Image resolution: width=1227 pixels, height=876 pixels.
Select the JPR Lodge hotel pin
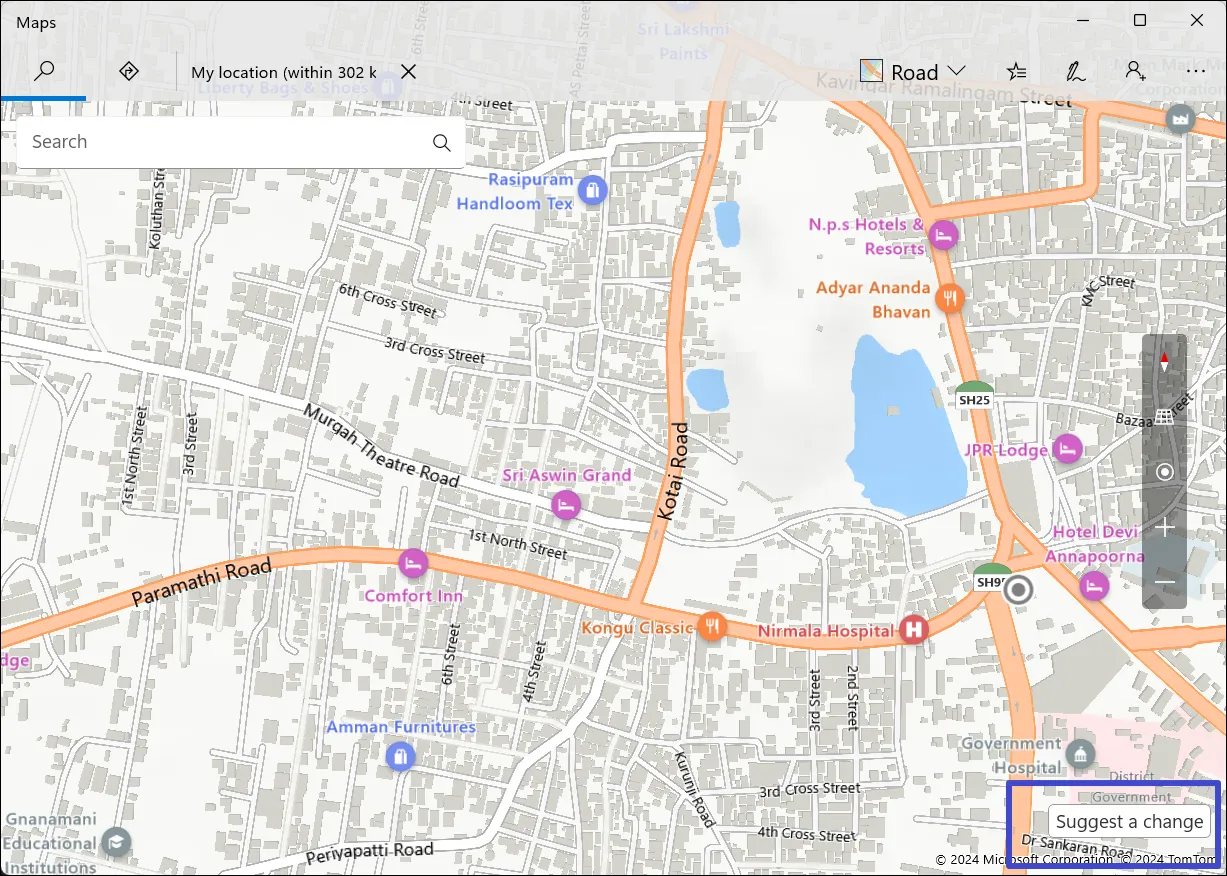click(1068, 449)
